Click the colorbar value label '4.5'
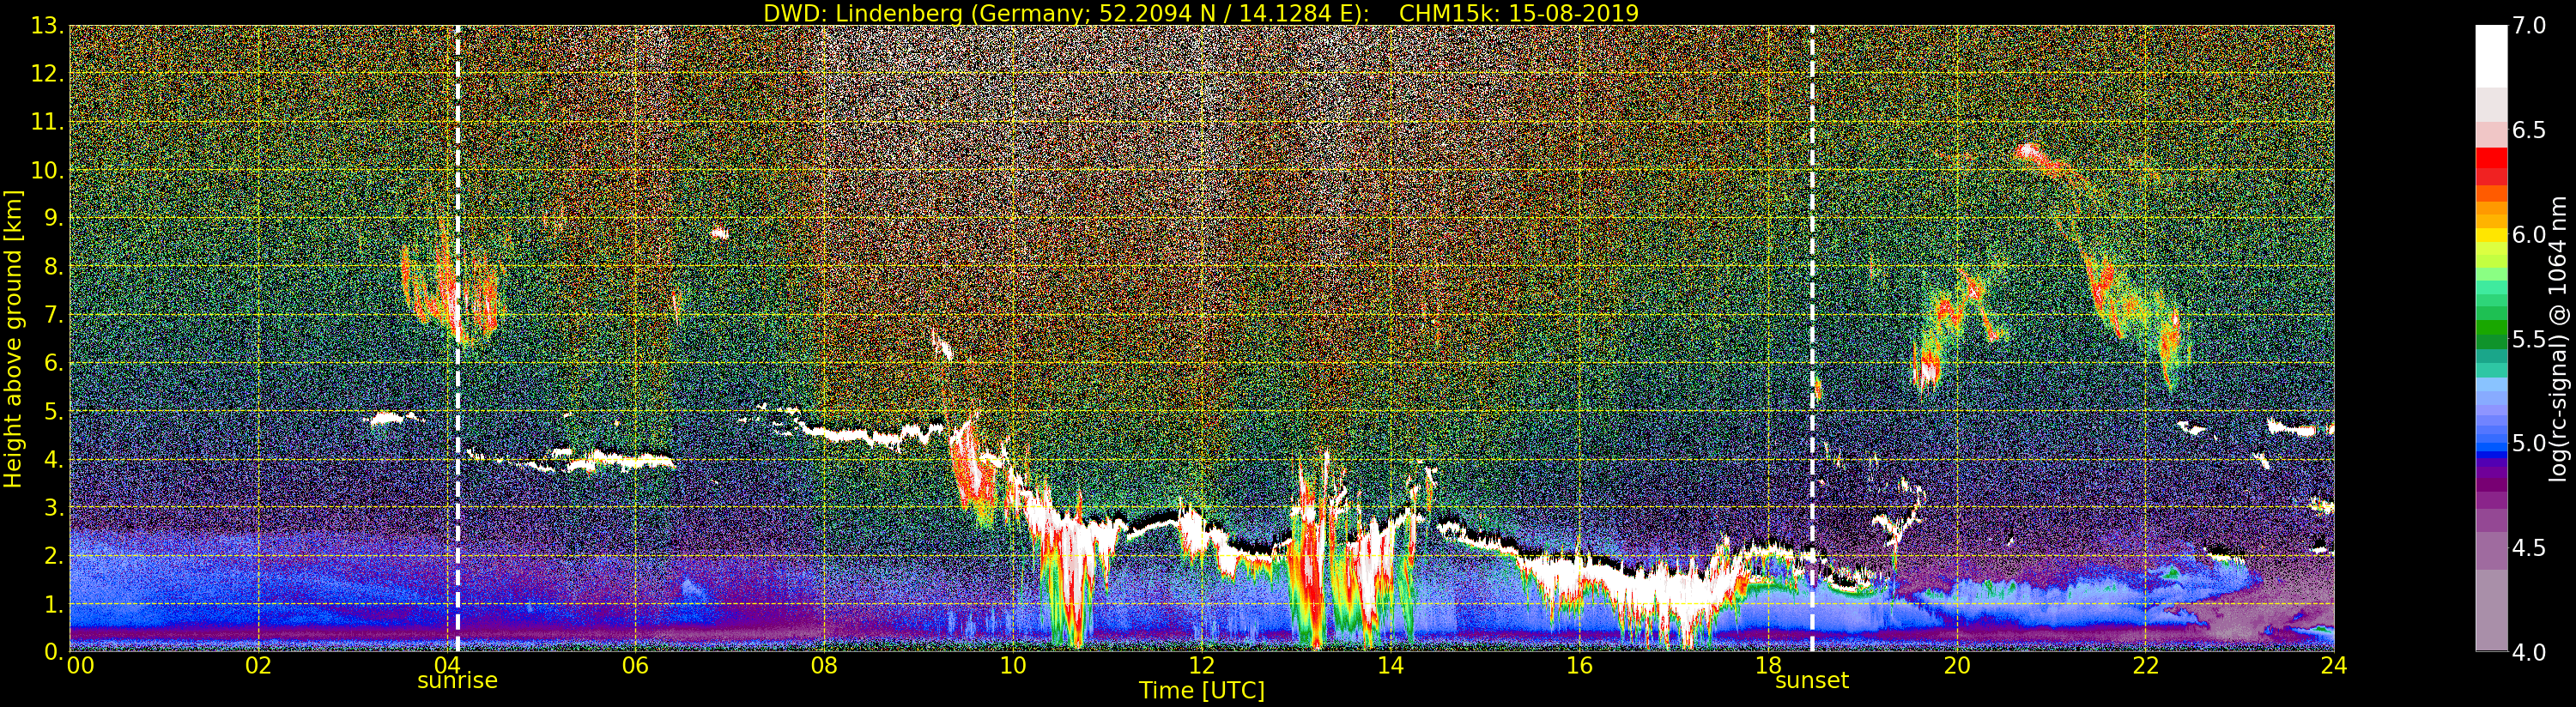The image size is (2576, 707). coord(2529,548)
